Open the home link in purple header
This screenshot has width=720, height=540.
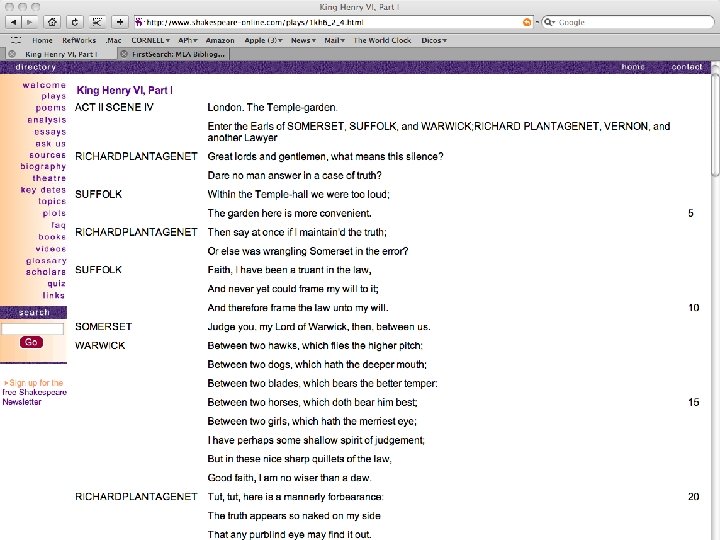633,67
